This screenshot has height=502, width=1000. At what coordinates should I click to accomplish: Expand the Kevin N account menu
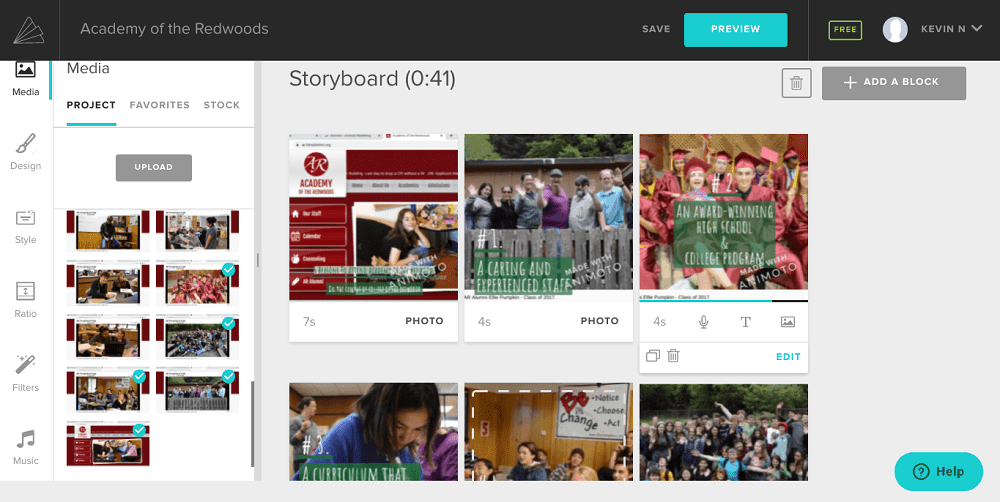pos(950,29)
